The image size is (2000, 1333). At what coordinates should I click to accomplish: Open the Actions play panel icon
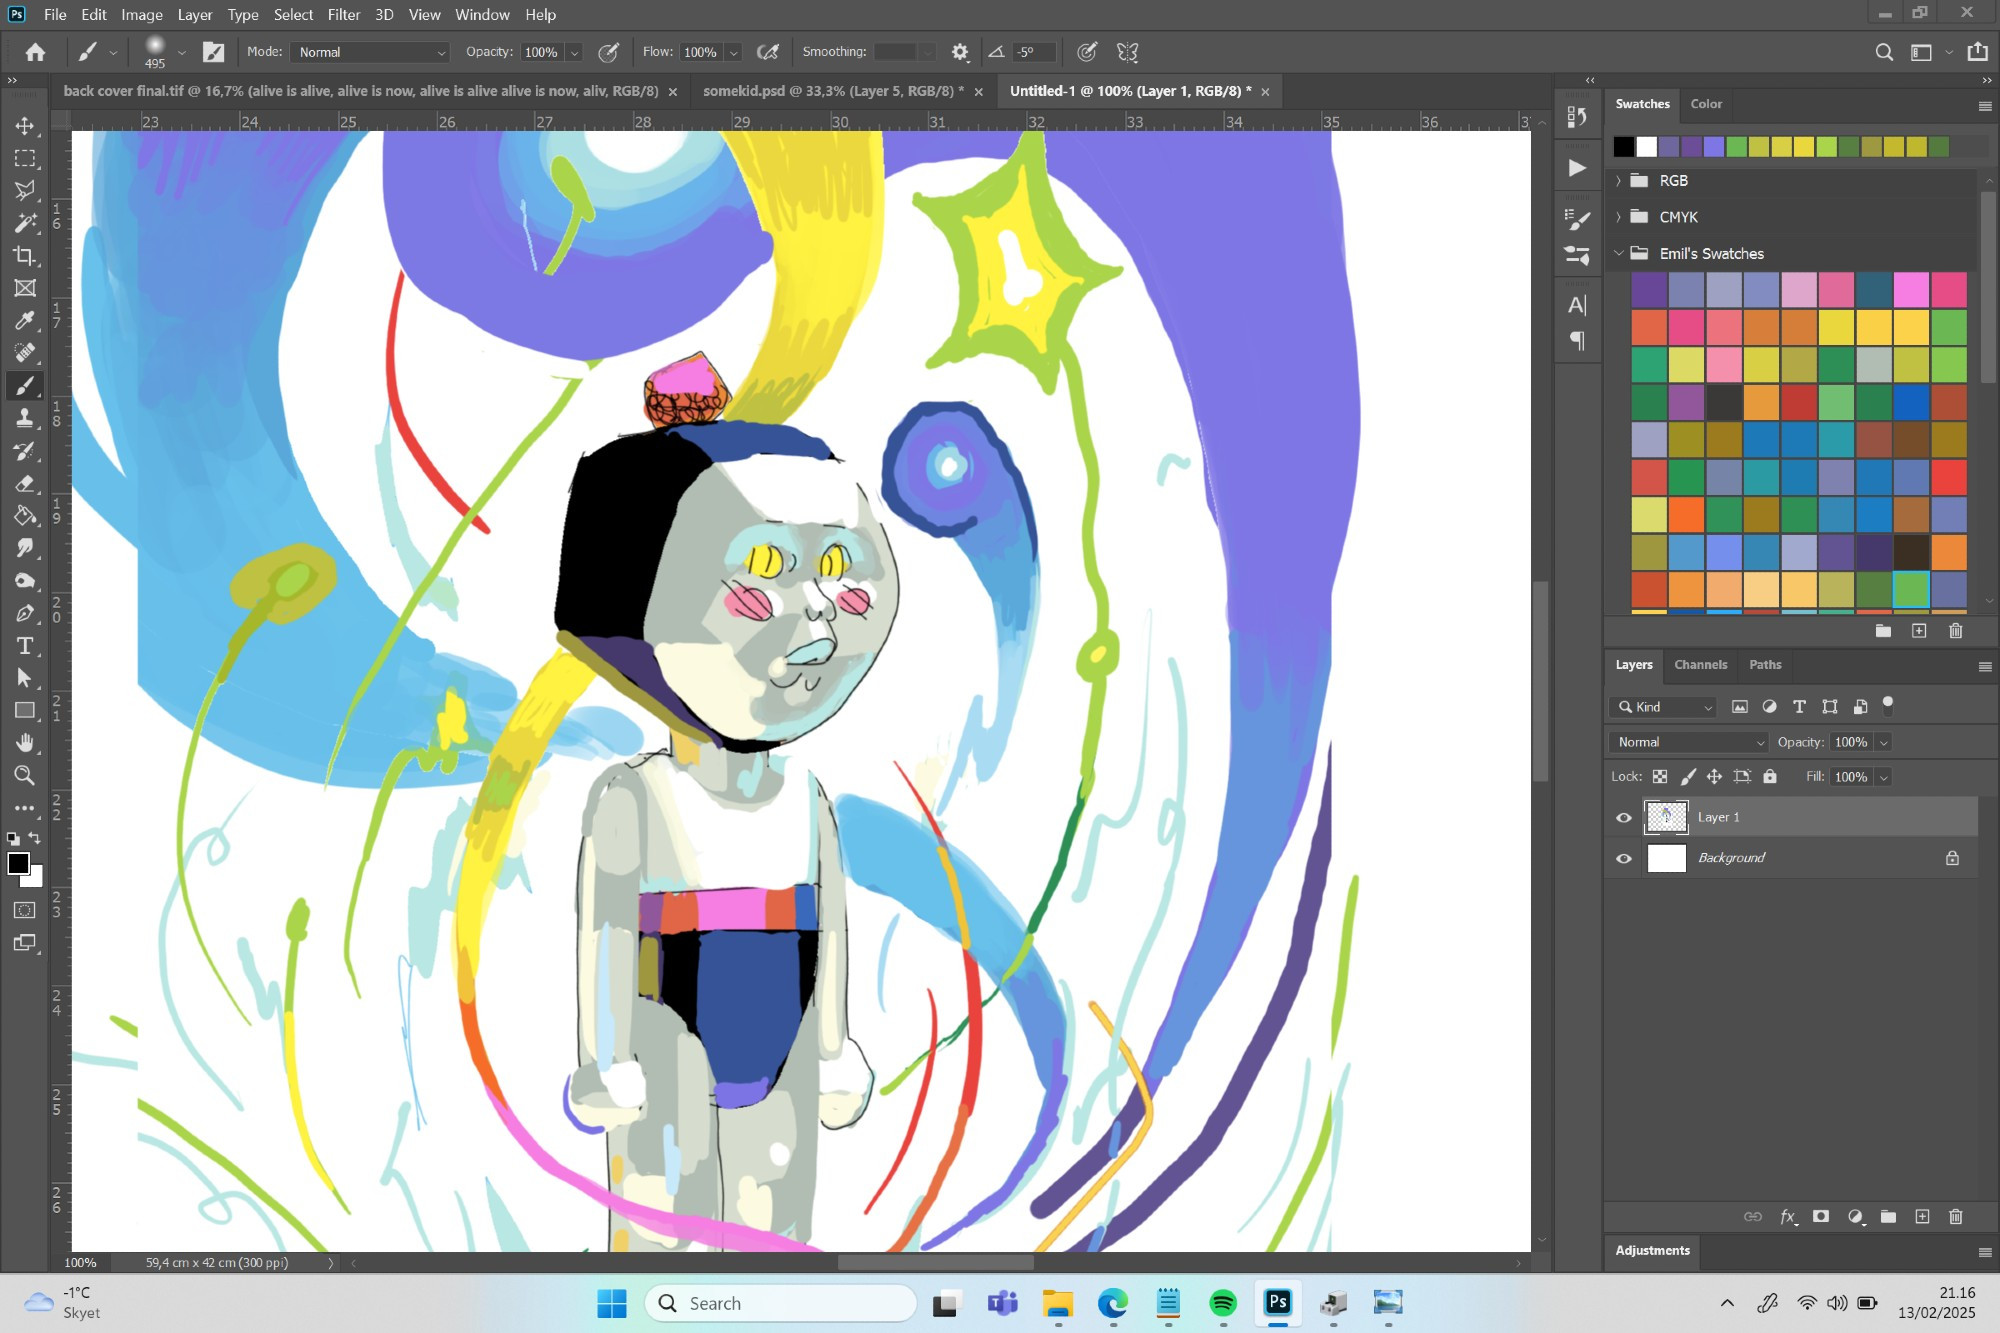[x=1577, y=168]
